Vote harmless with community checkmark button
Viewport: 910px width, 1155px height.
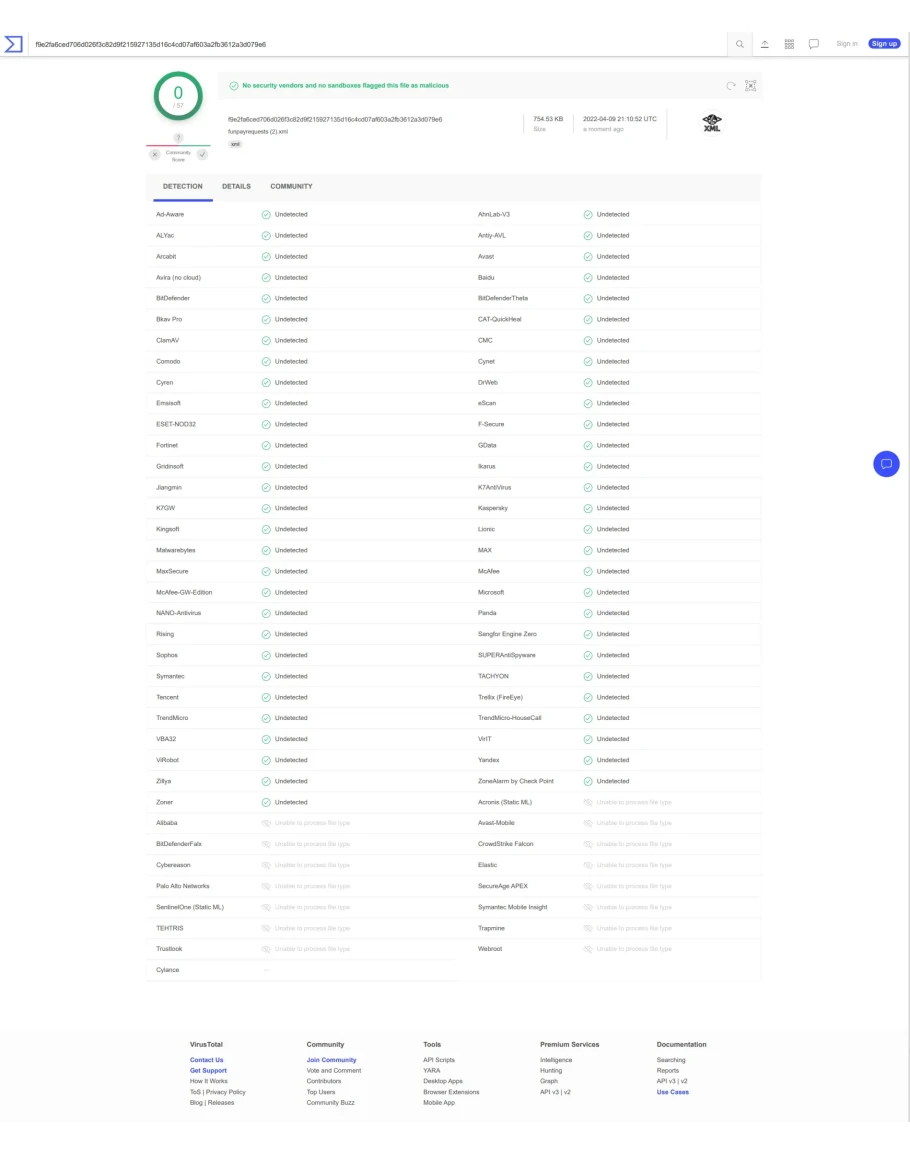click(202, 154)
